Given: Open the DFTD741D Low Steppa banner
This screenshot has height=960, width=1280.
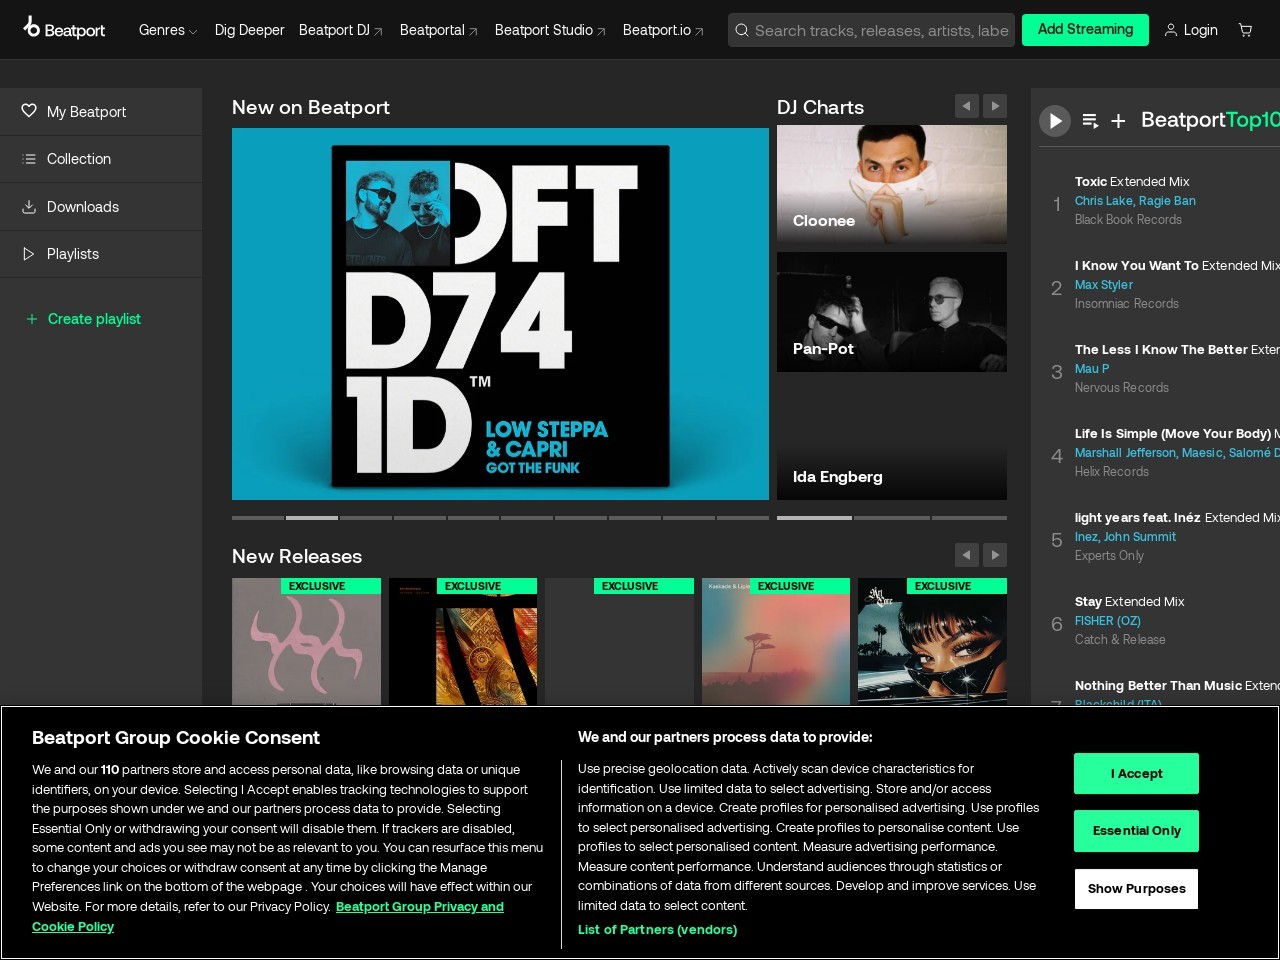Looking at the screenshot, I should pyautogui.click(x=500, y=314).
